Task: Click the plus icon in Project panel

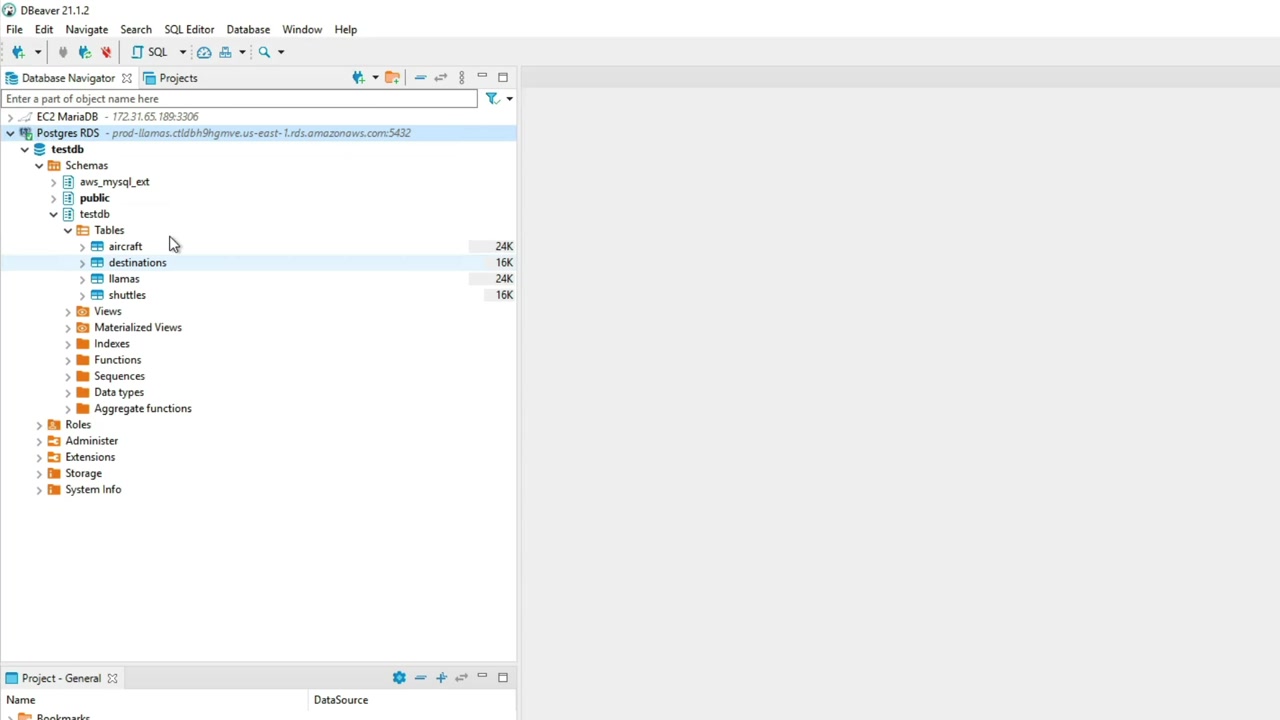Action: [441, 678]
